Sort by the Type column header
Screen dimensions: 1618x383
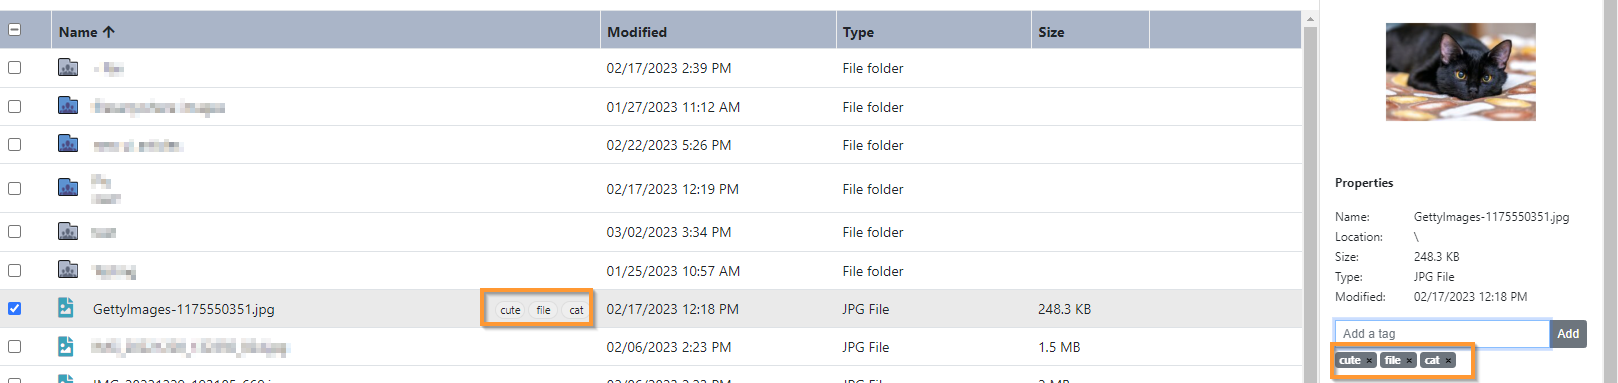click(x=858, y=32)
